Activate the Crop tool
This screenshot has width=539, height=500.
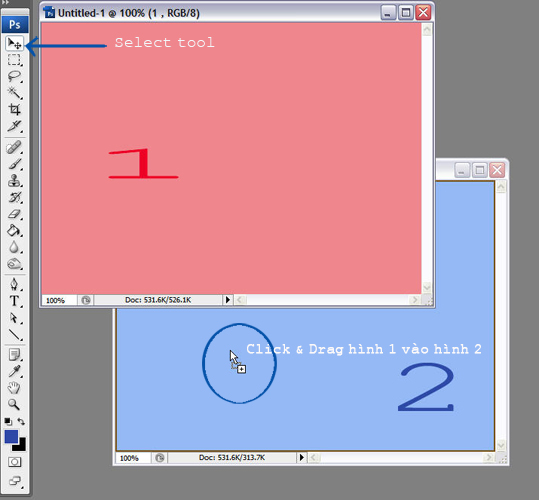[x=14, y=109]
